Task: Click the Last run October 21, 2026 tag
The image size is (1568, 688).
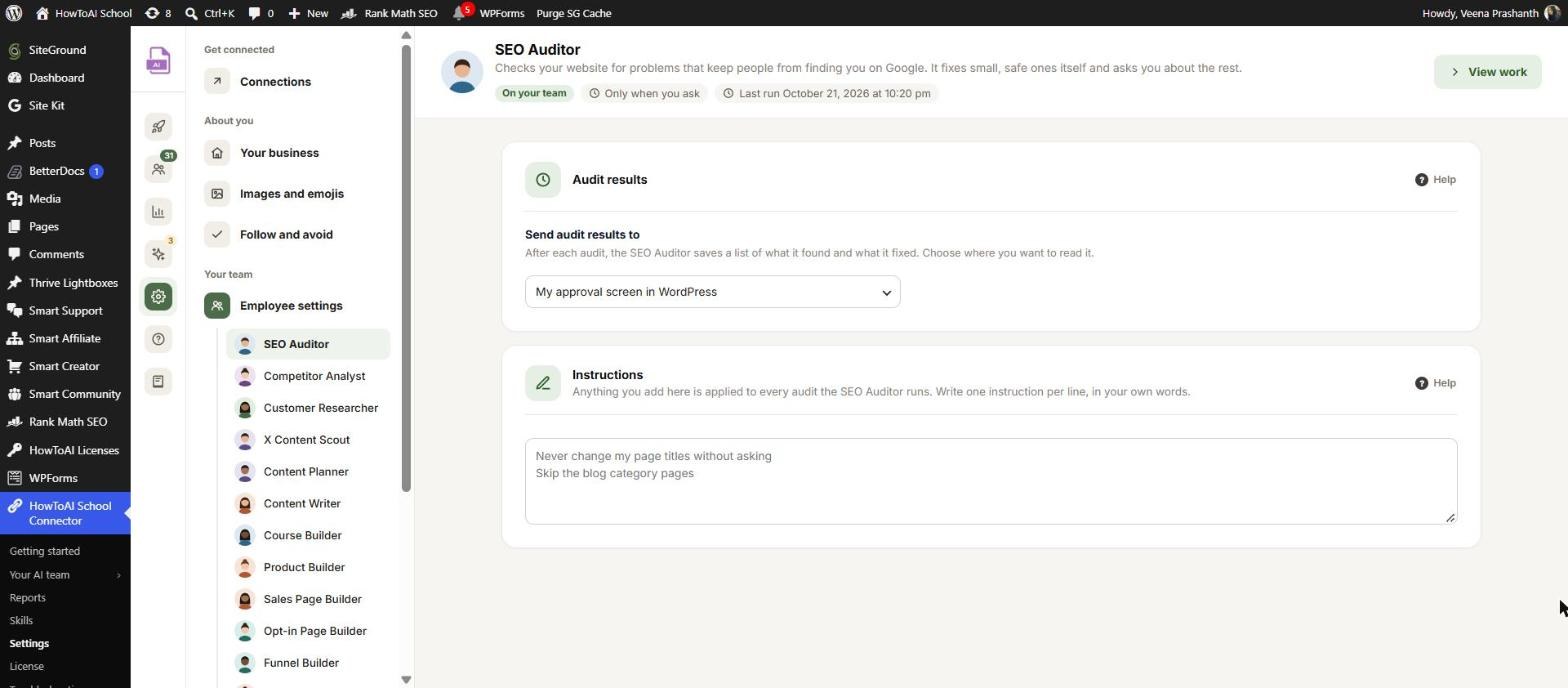Action: (826, 93)
